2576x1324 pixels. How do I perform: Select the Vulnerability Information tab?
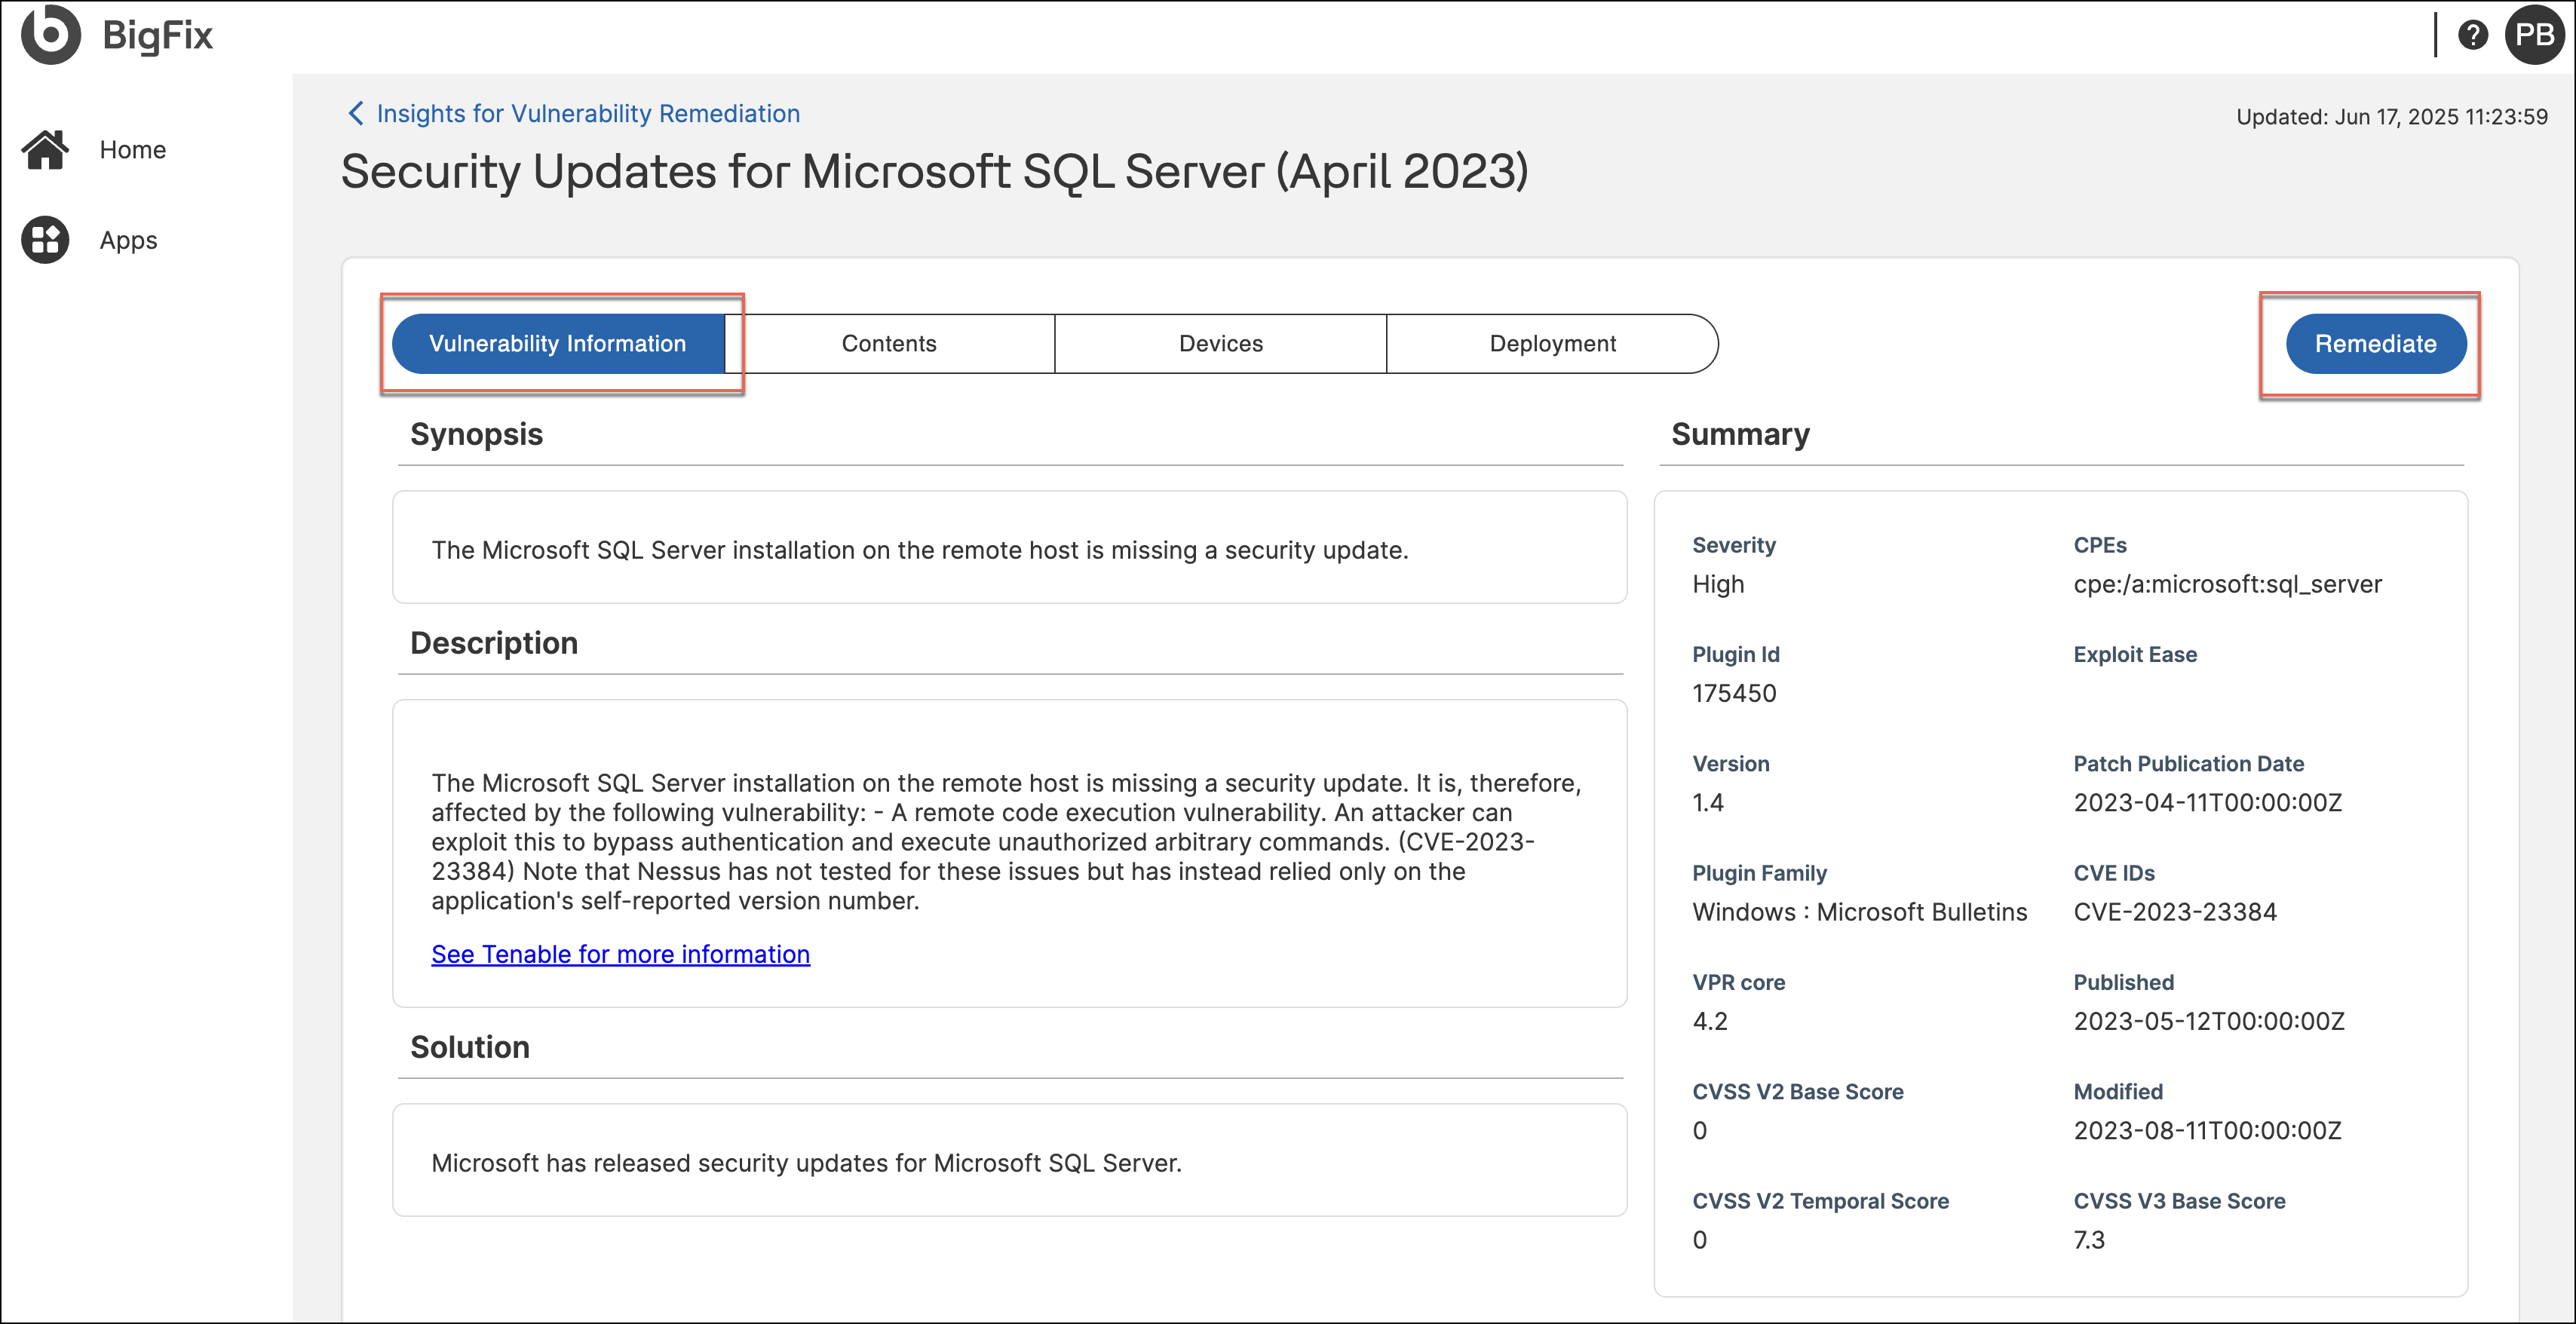tap(558, 344)
